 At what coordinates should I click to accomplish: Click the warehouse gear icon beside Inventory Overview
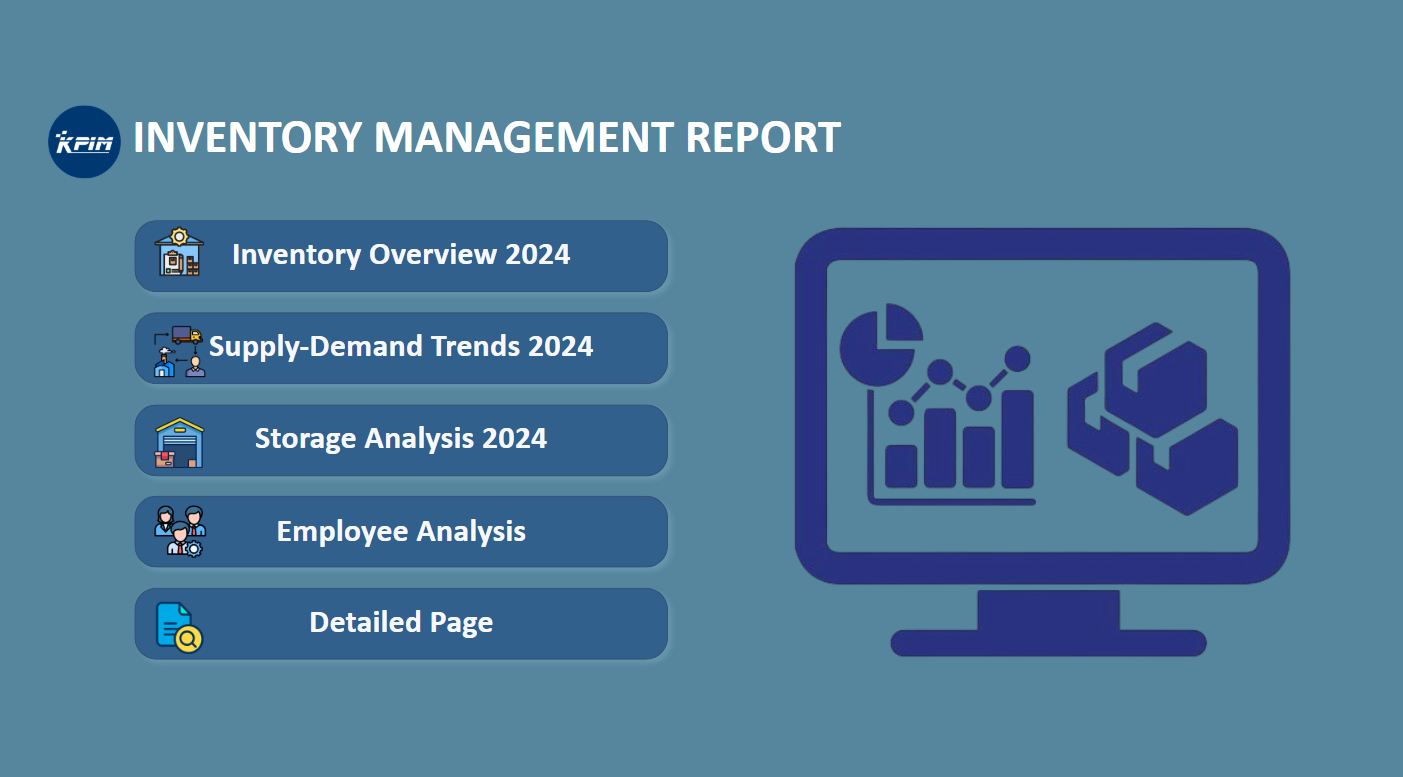pos(179,252)
